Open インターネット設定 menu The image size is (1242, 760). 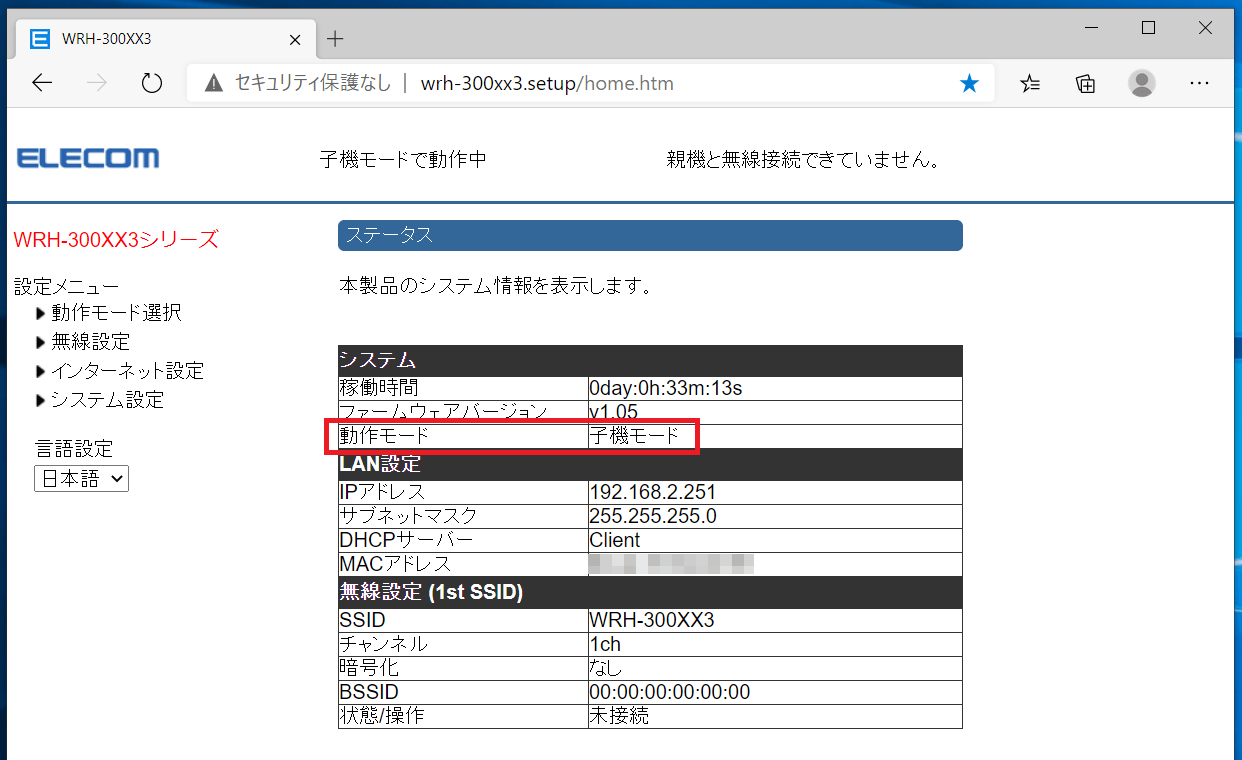[x=128, y=371]
